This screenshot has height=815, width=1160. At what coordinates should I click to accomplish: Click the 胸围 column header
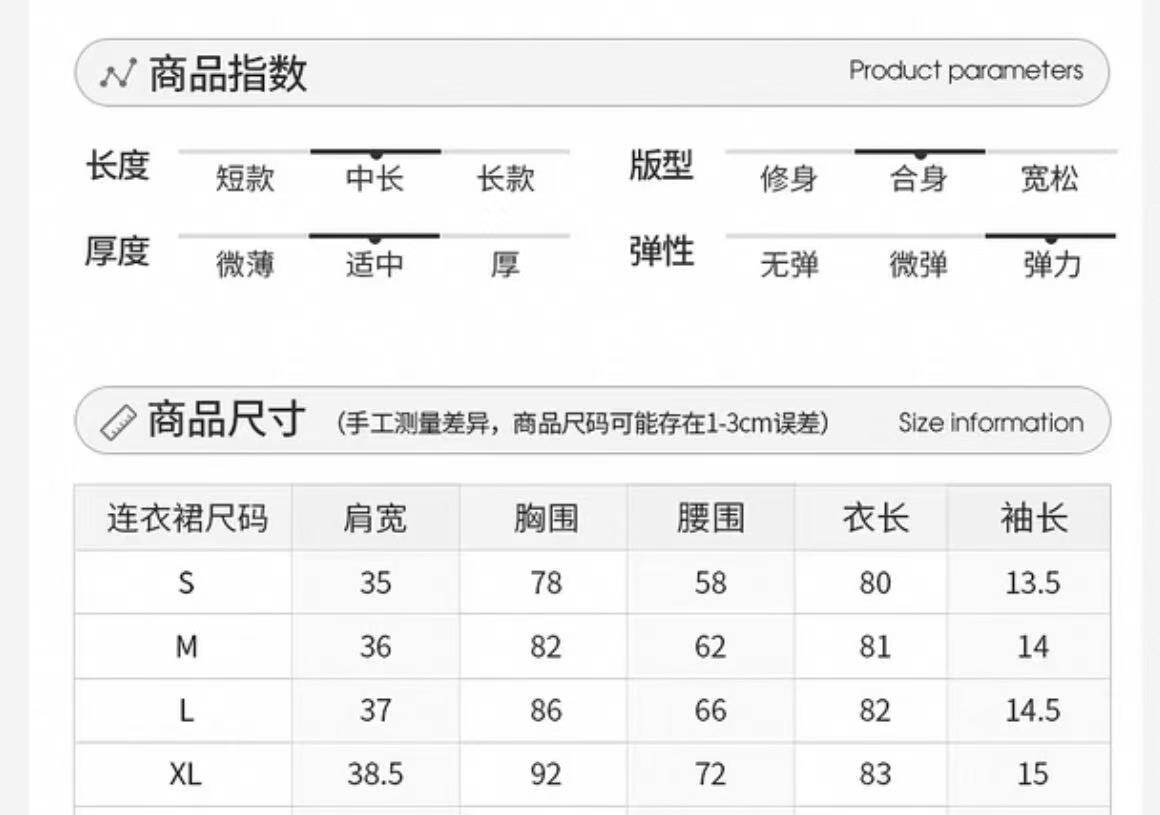click(545, 518)
